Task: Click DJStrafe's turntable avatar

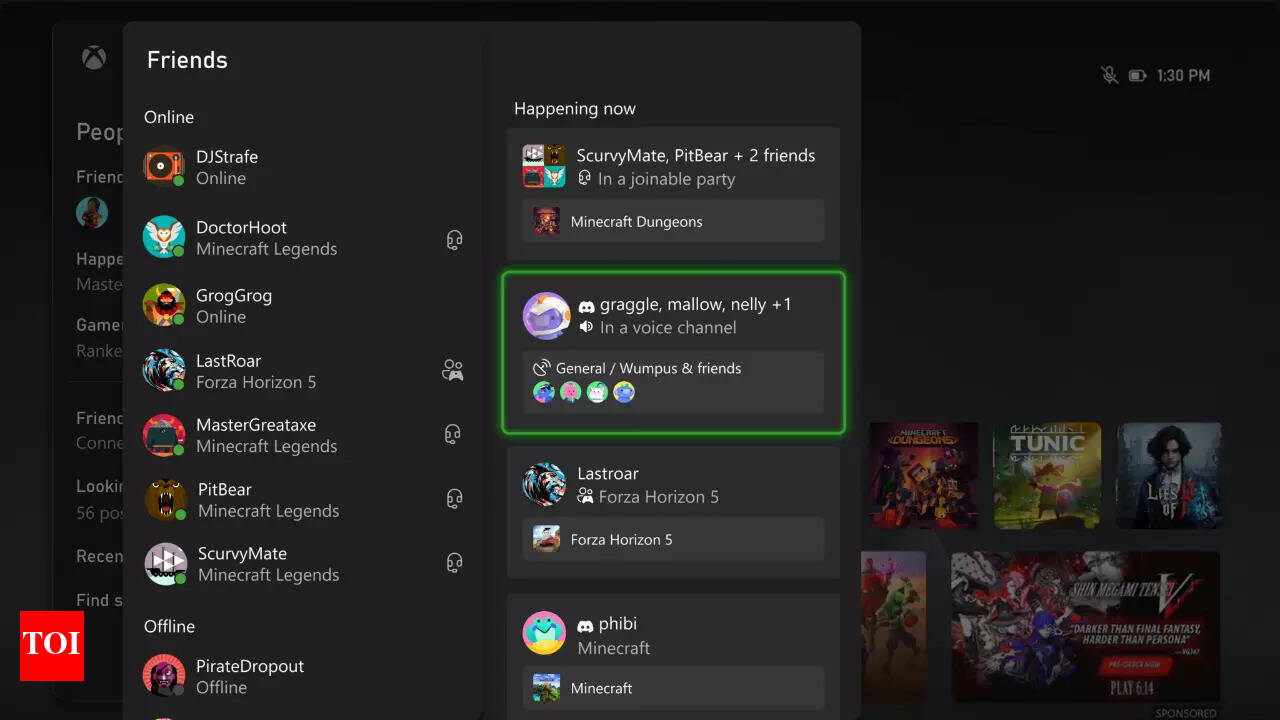Action: 164,167
